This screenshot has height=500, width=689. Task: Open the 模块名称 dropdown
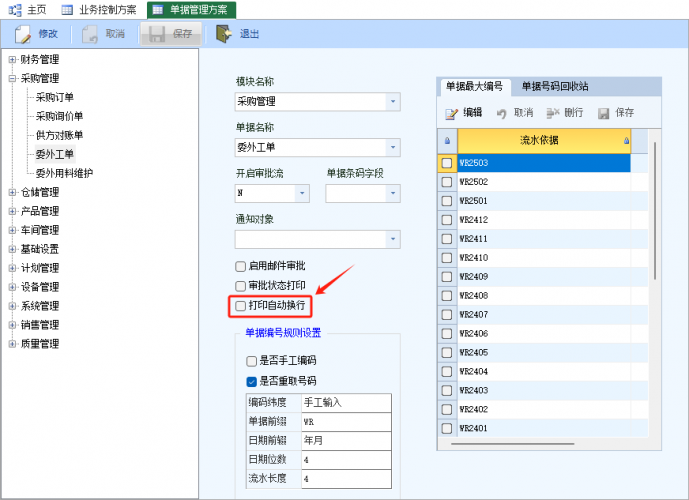[392, 101]
